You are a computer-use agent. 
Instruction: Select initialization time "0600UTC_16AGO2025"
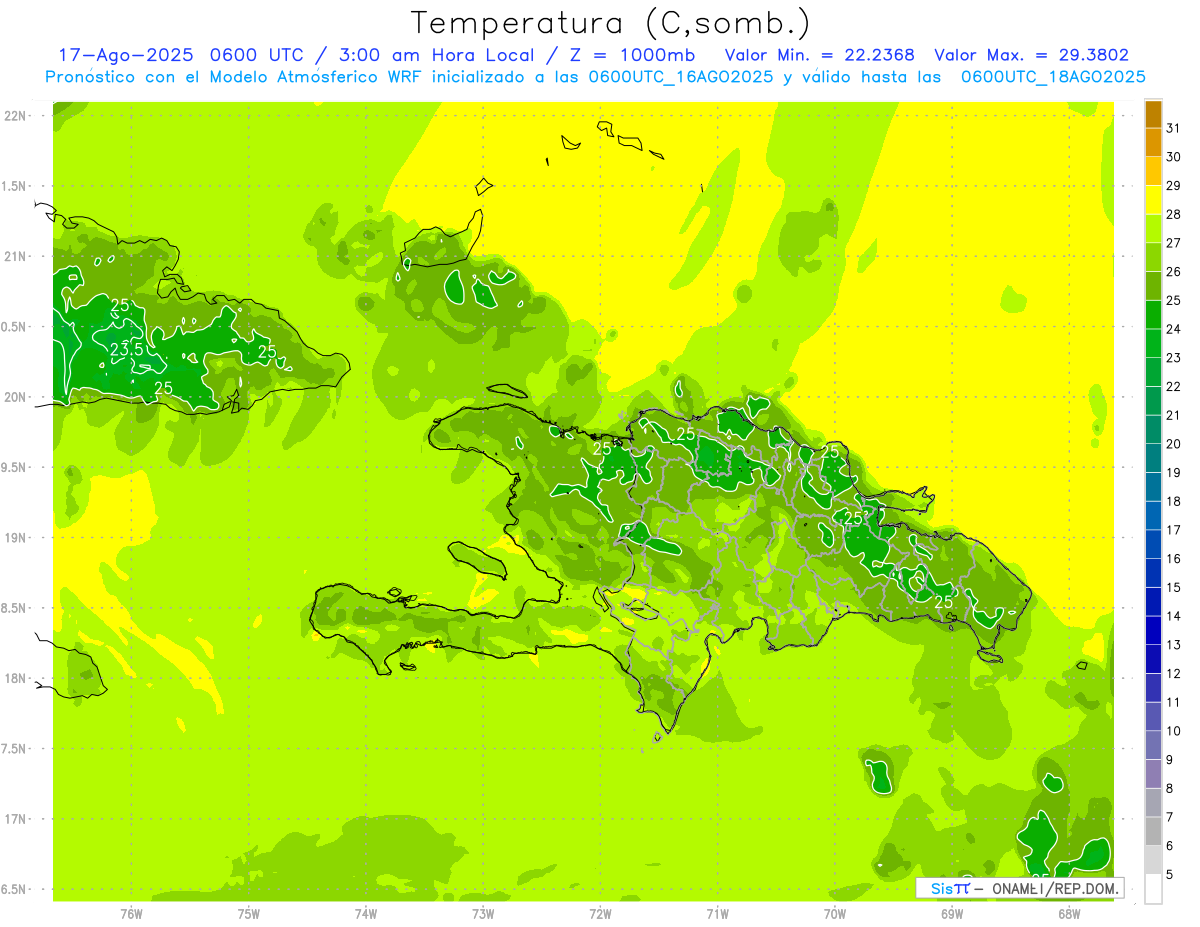681,77
